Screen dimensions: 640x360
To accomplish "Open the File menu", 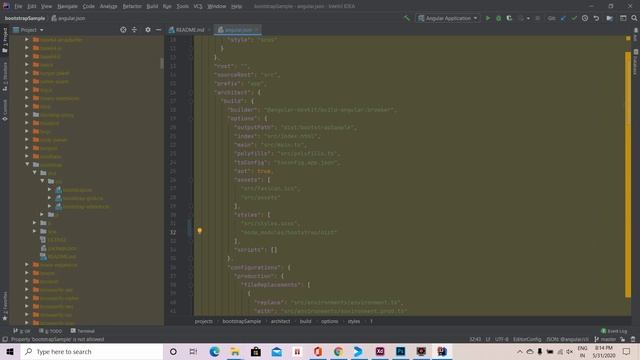I will pos(18,6).
